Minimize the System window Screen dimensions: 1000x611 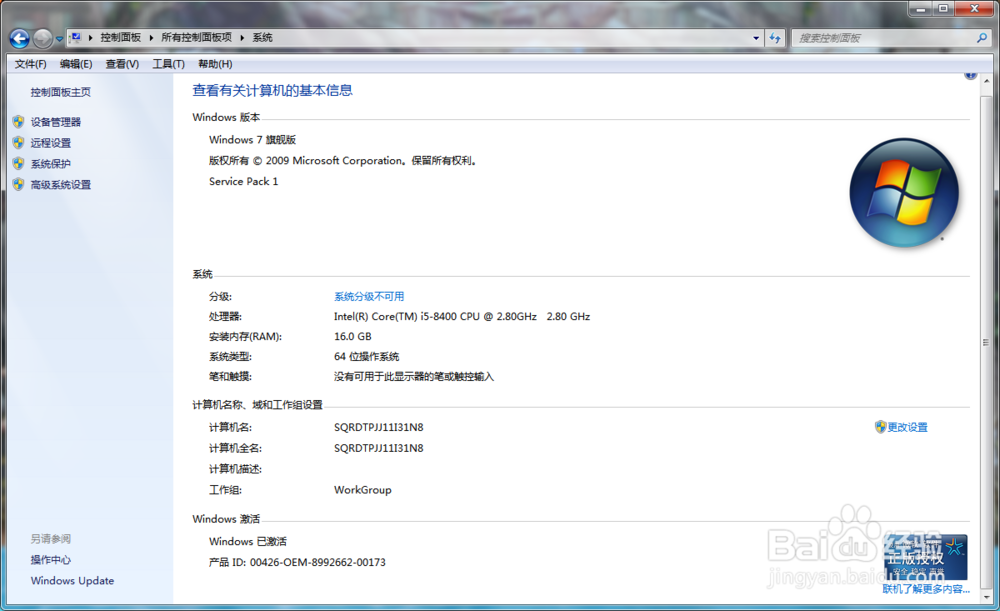coord(920,9)
